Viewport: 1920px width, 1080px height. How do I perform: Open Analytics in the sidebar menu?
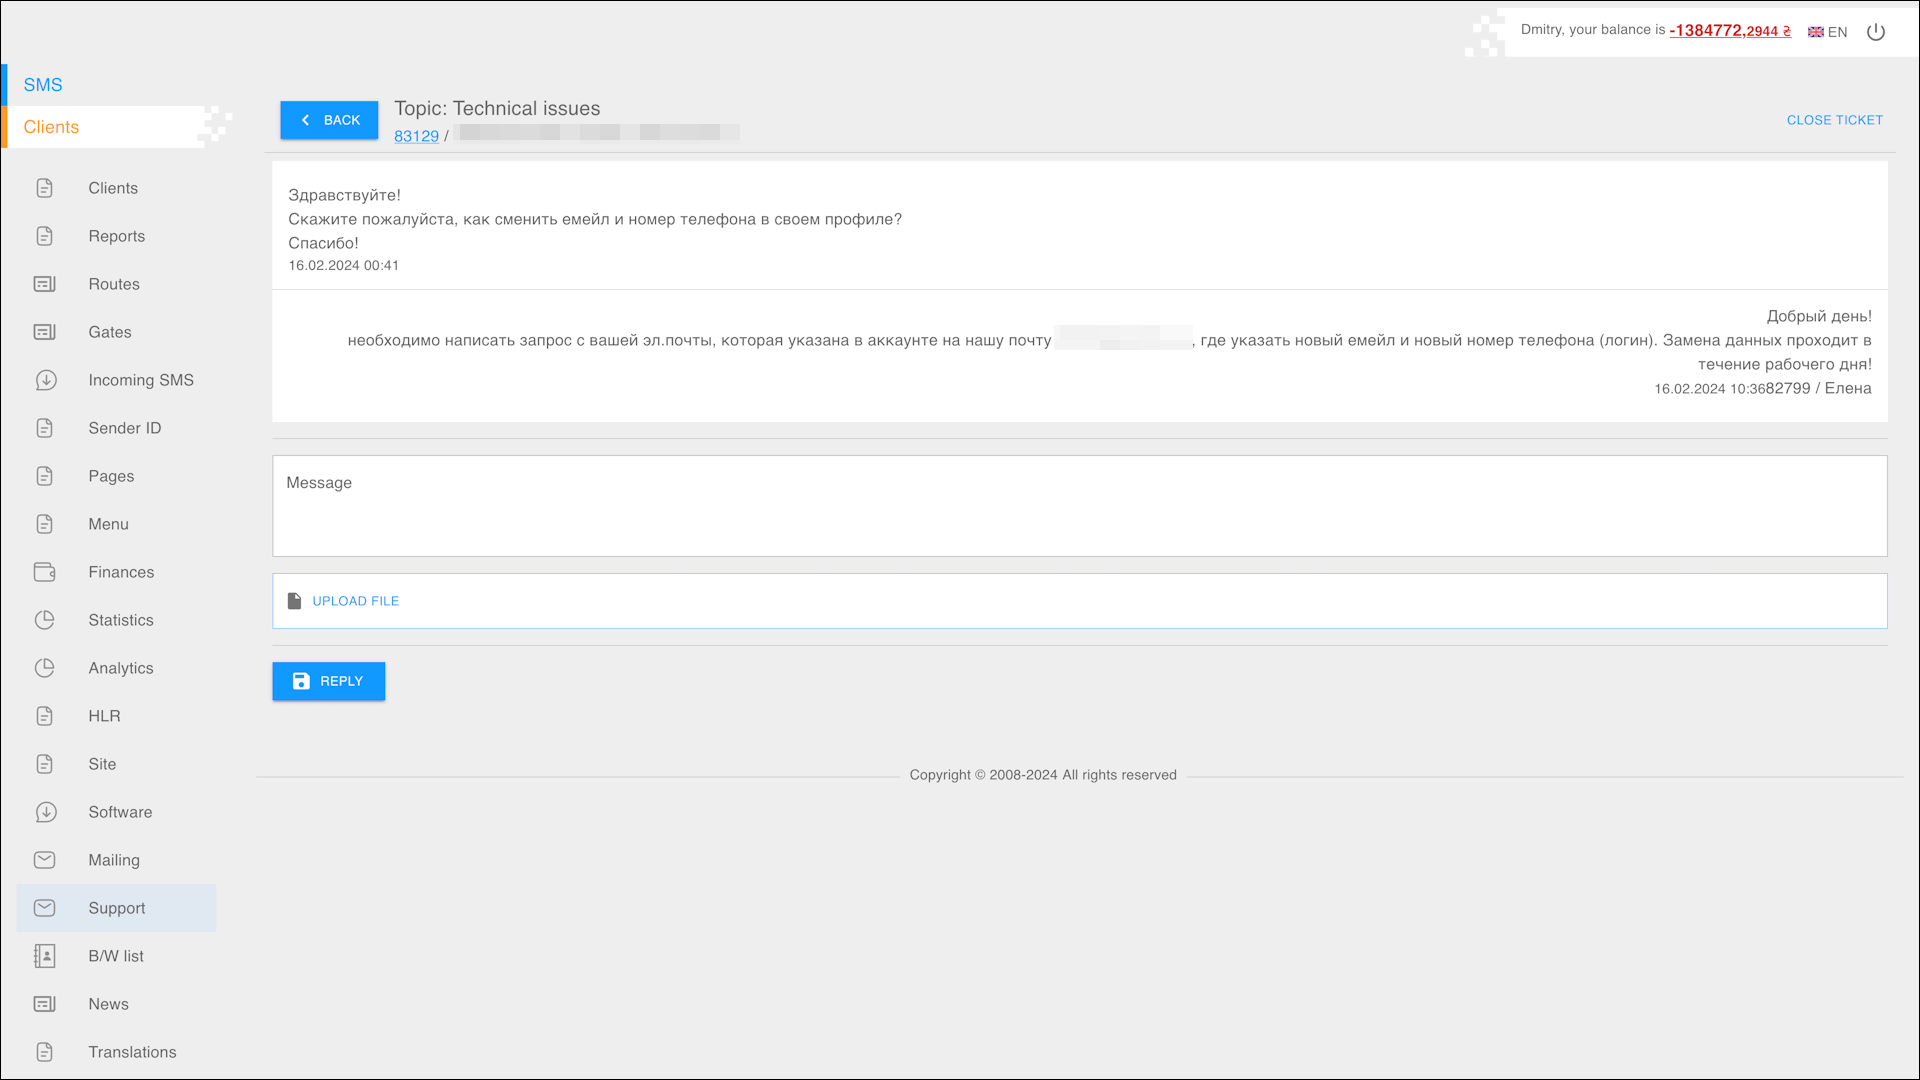pos(120,668)
